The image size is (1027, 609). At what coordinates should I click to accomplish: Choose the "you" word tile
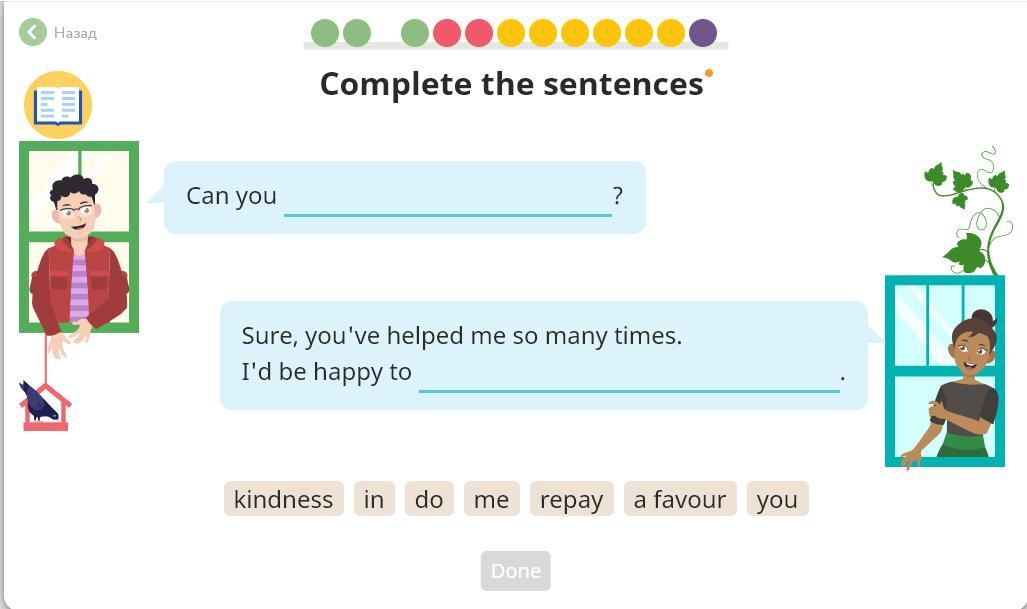point(777,499)
